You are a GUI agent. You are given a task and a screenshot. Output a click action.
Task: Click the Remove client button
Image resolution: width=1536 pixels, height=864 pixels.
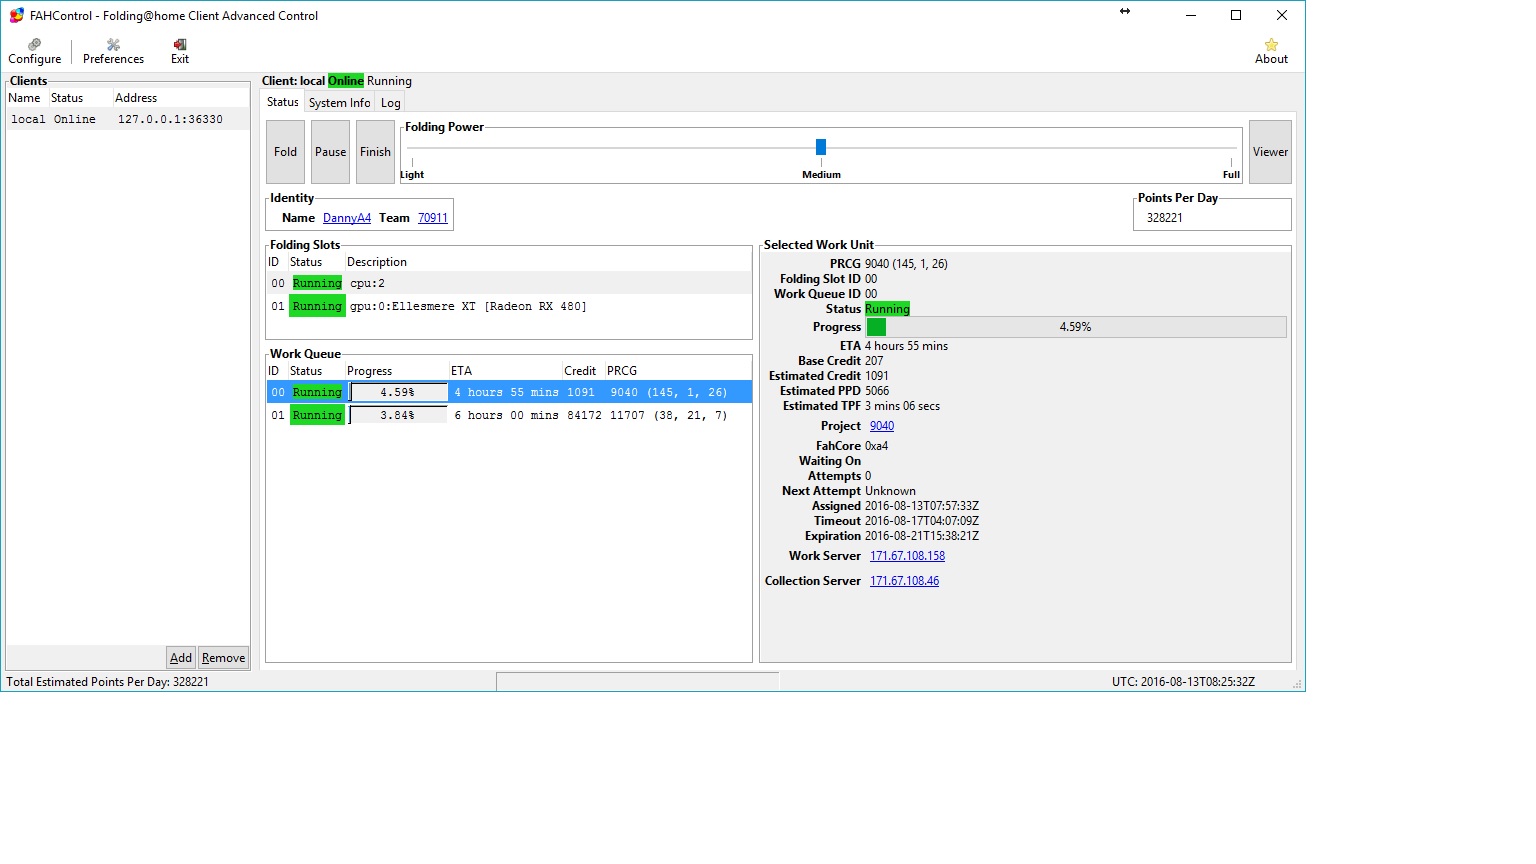pos(223,658)
